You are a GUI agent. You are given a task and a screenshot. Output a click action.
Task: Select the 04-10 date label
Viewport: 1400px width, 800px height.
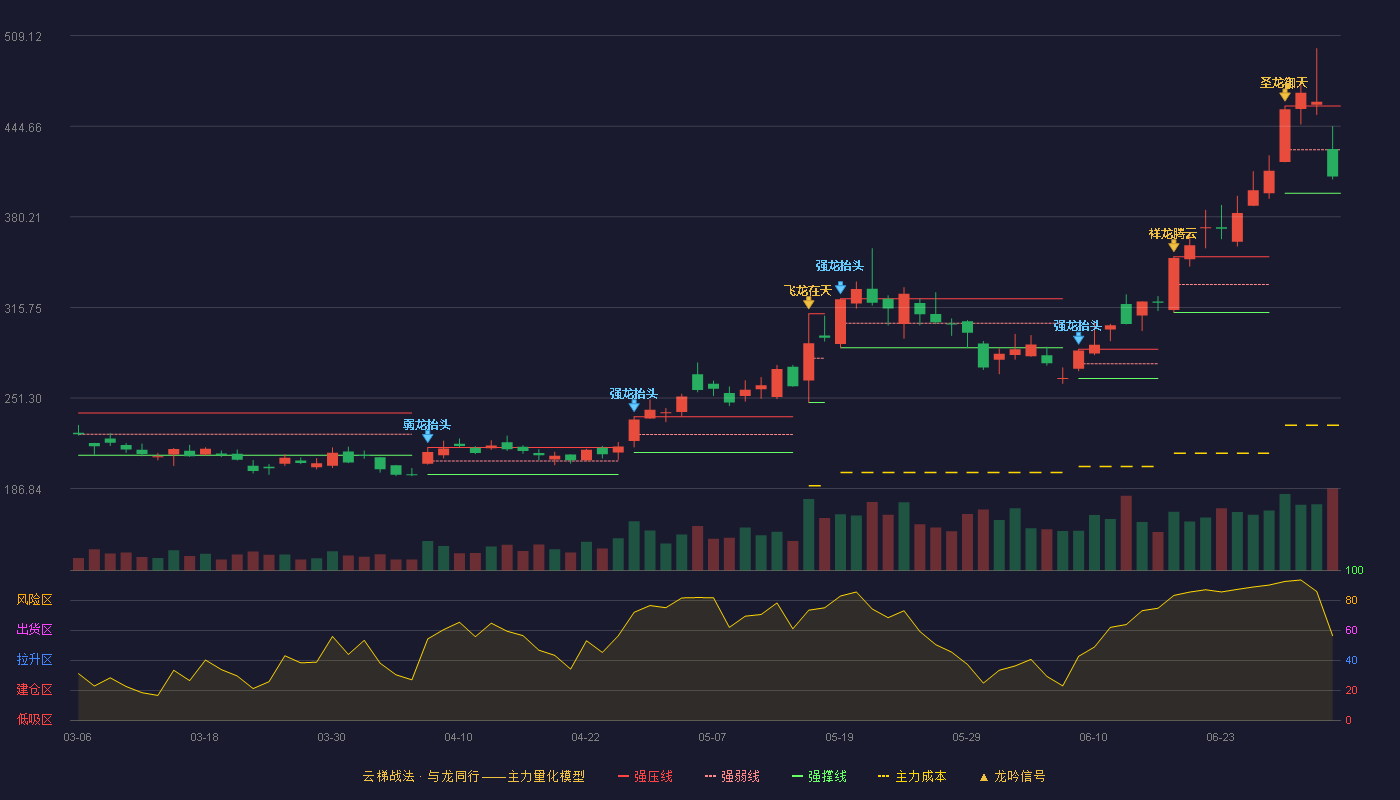point(458,737)
